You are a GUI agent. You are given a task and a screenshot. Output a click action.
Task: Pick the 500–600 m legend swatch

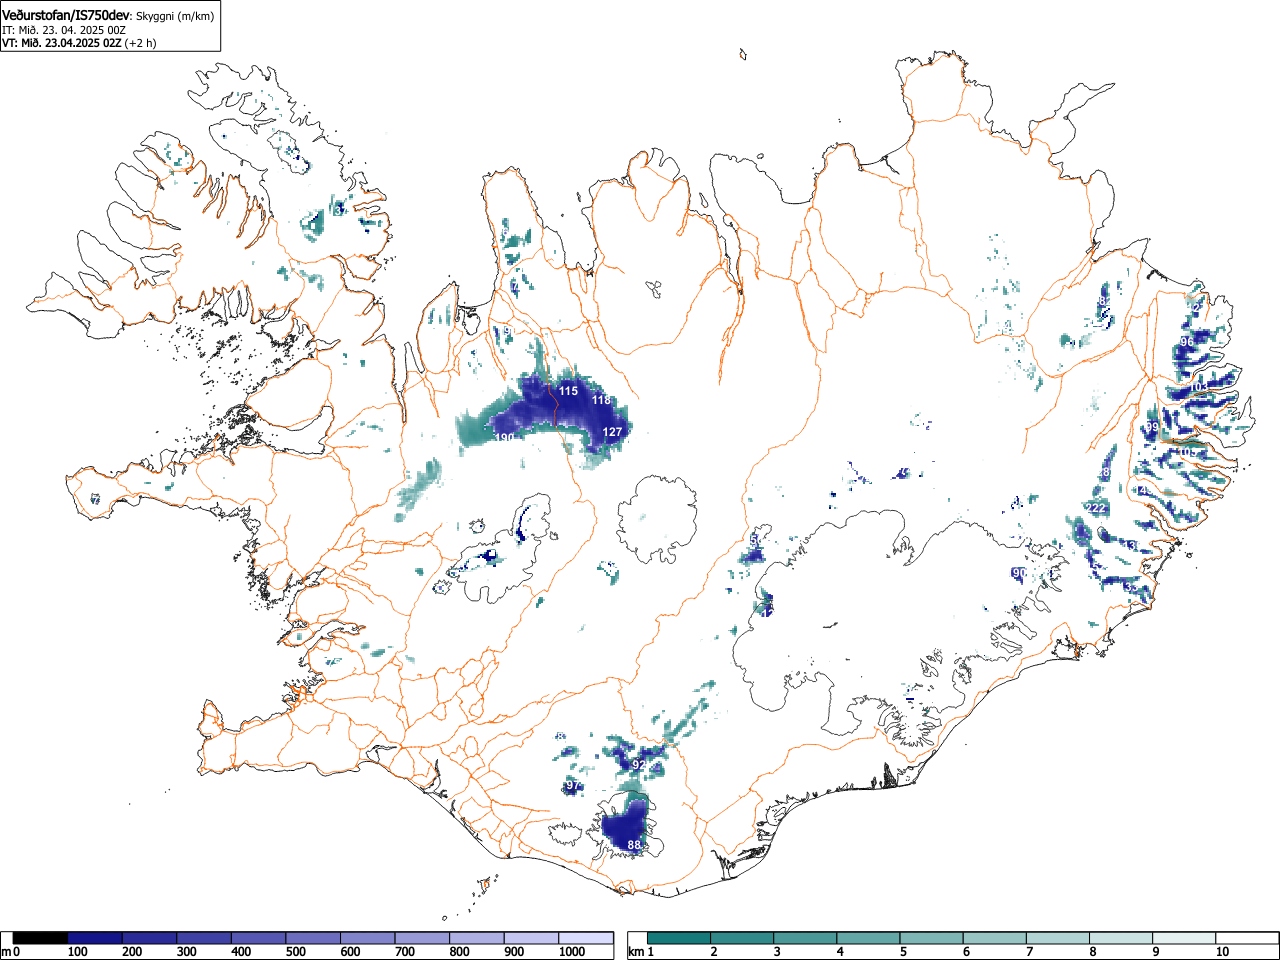[313, 938]
